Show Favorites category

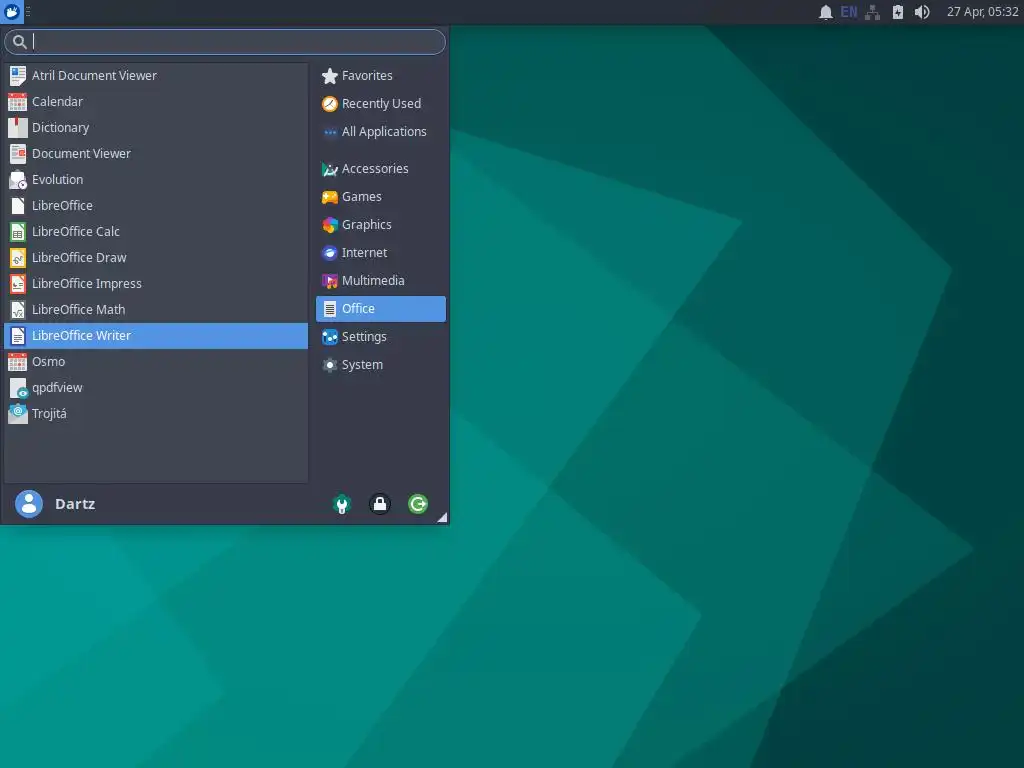381,76
